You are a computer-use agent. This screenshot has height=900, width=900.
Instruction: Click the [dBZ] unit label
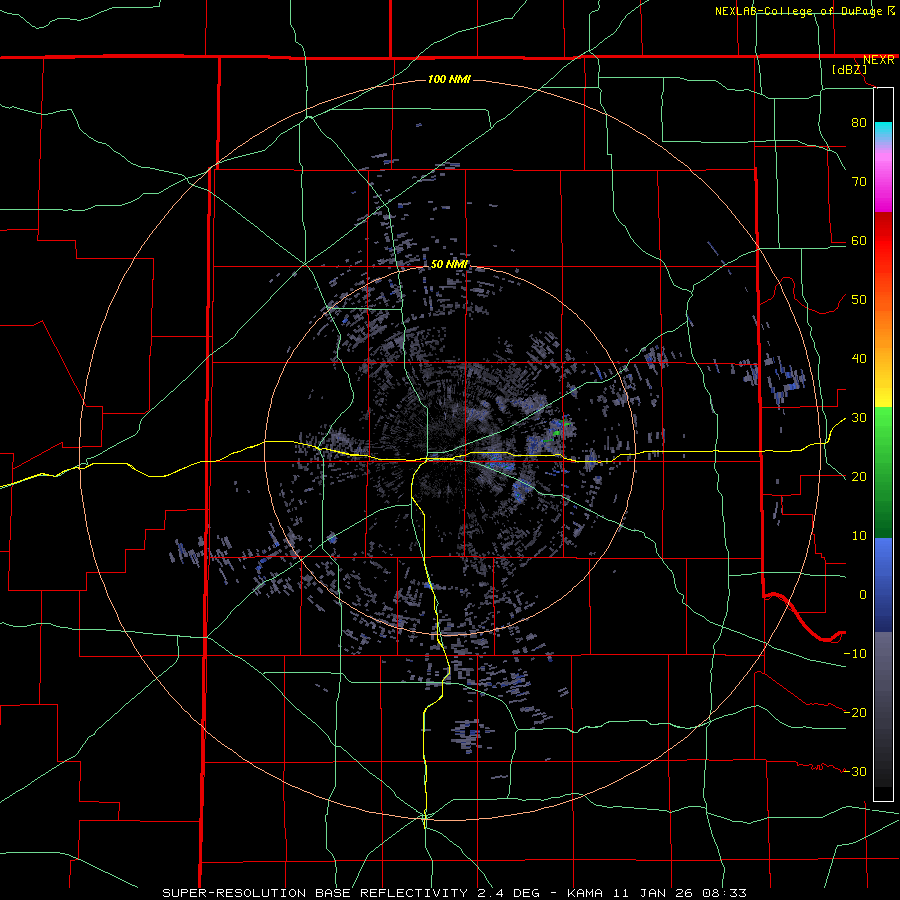tap(849, 69)
